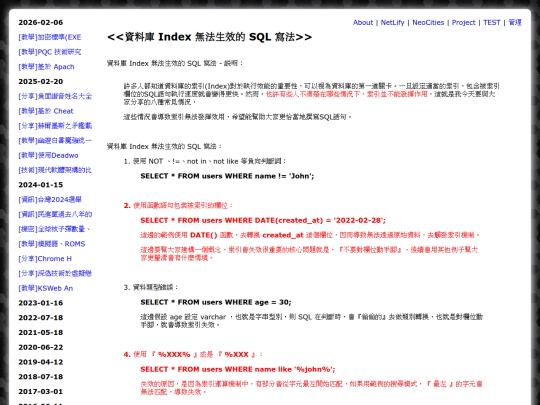
Task: Click red heading 4 mentioning %XXX%
Action: point(193,355)
